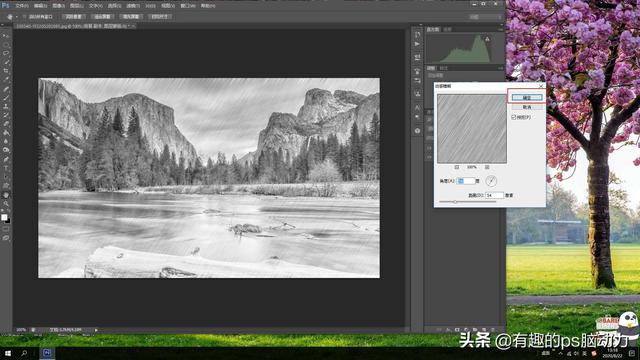
Task: Select the Blur tool
Action: [6, 141]
